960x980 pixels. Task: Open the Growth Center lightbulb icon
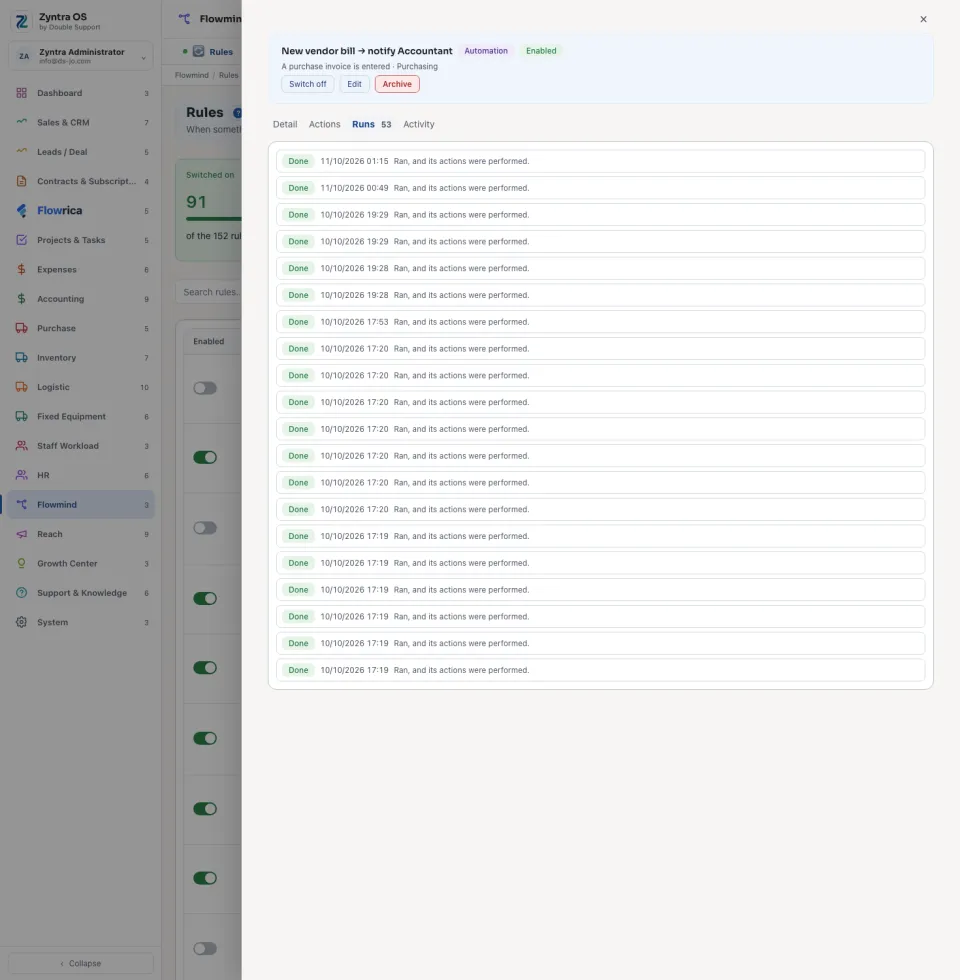(x=21, y=563)
